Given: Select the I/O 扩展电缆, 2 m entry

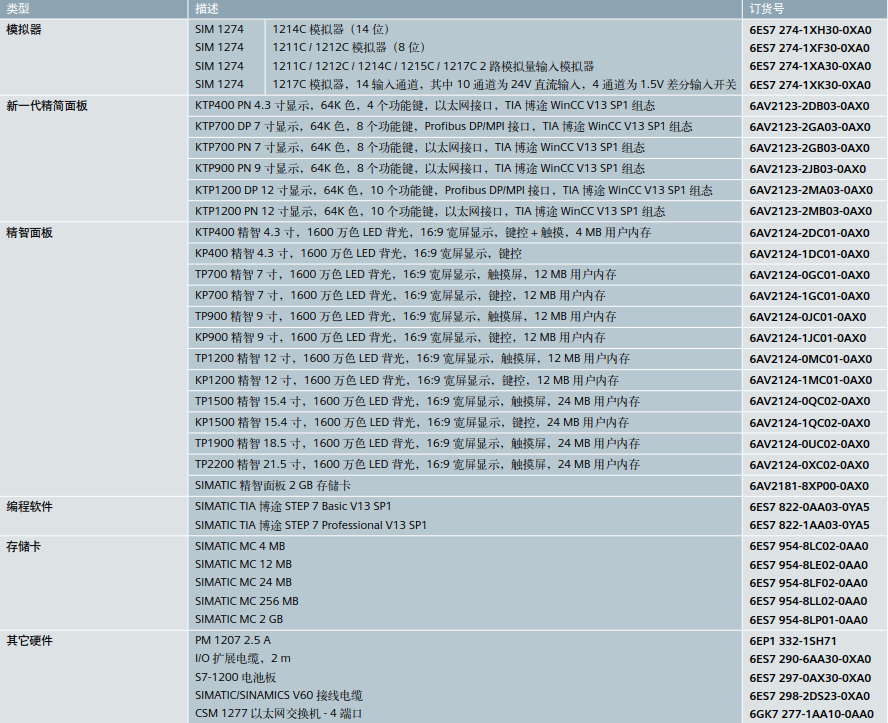Looking at the screenshot, I should click(243, 658).
